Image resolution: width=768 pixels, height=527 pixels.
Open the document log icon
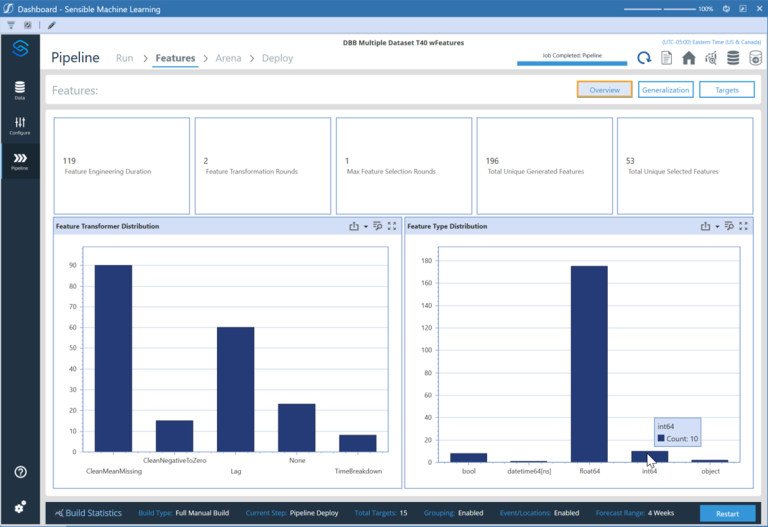pos(667,58)
